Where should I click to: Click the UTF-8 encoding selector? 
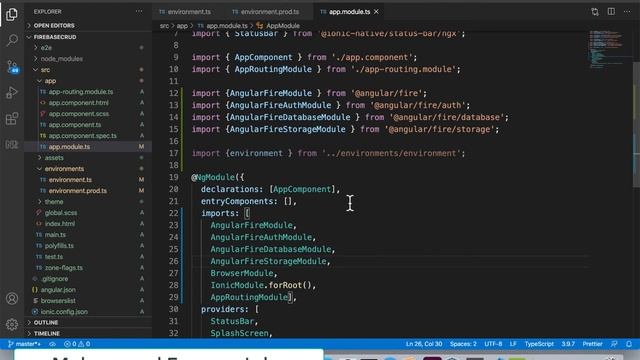click(493, 344)
